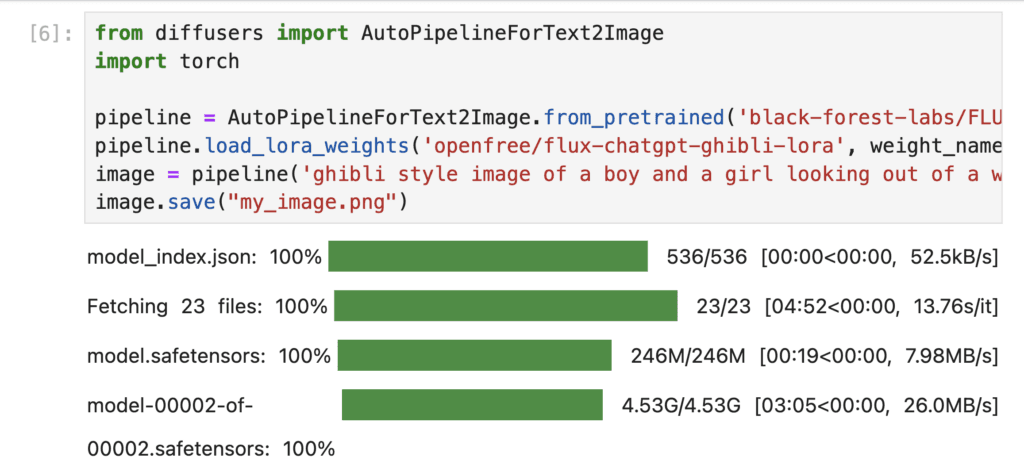This screenshot has width=1024, height=476.
Task: Click the 536/536 download stats text
Action: click(833, 257)
